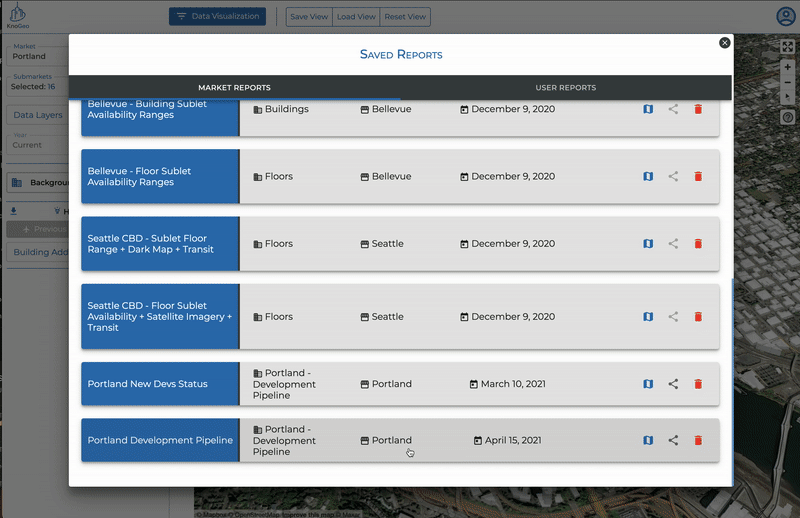Delete Portland New Devs Status report
The image size is (800, 518).
(x=698, y=384)
